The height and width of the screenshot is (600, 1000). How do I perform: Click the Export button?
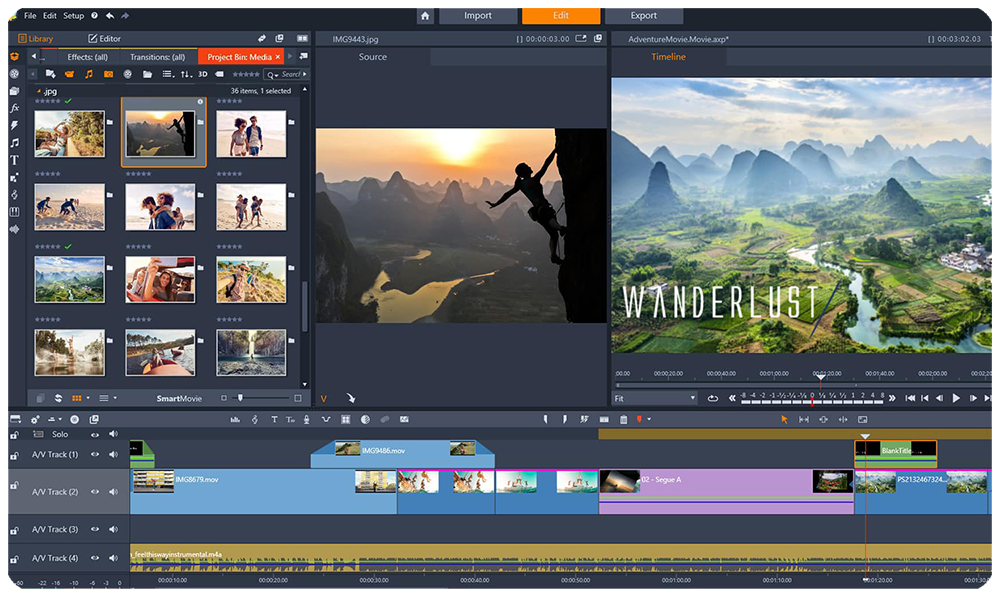644,16
